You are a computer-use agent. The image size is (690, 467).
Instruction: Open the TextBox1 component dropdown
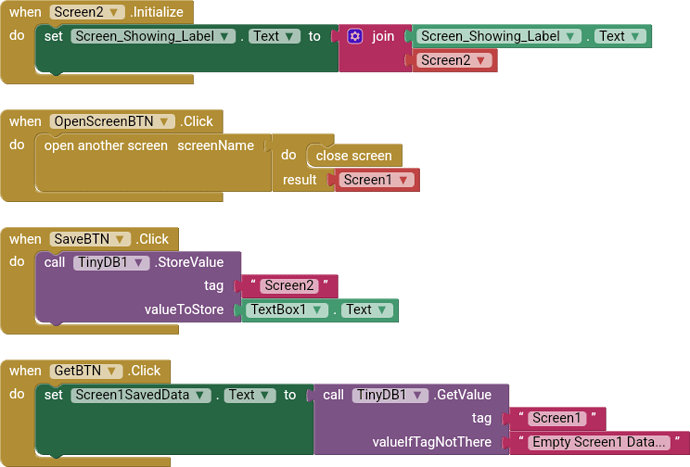[287, 310]
